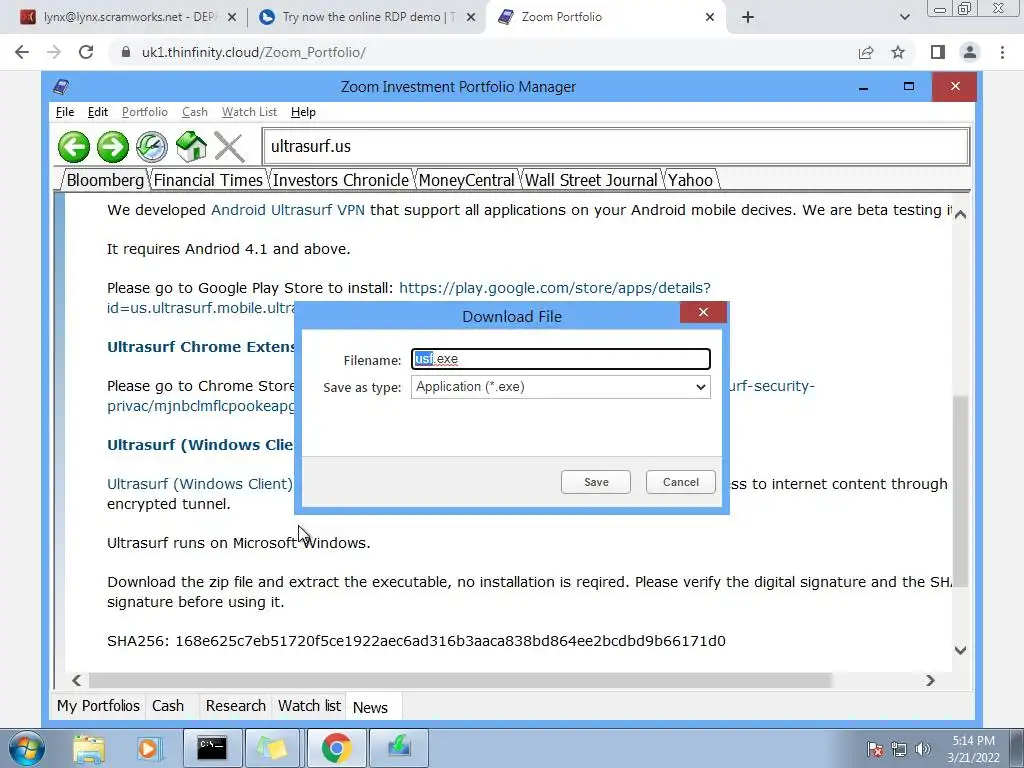Reload the Chrome browser page

click(86, 52)
